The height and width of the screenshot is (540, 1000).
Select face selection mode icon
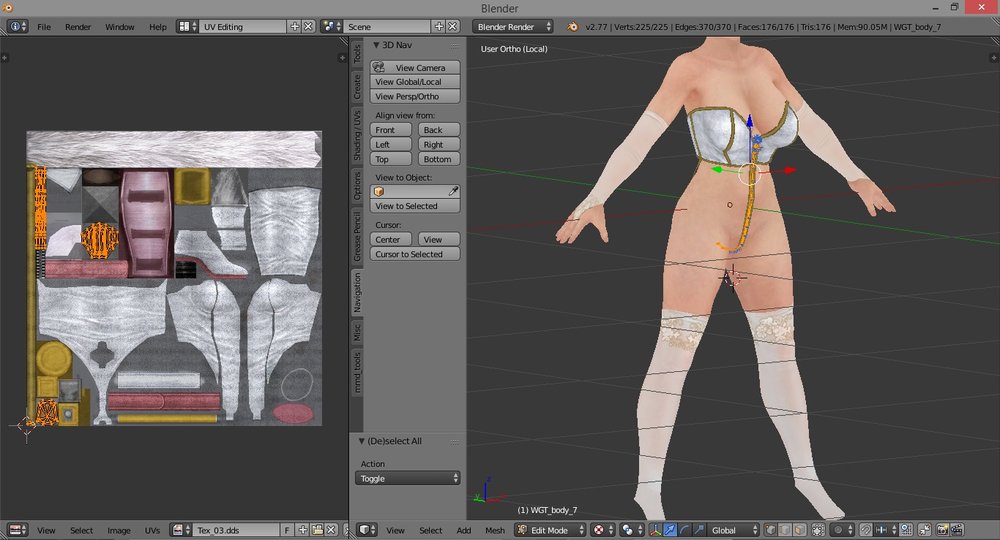[x=799, y=530]
